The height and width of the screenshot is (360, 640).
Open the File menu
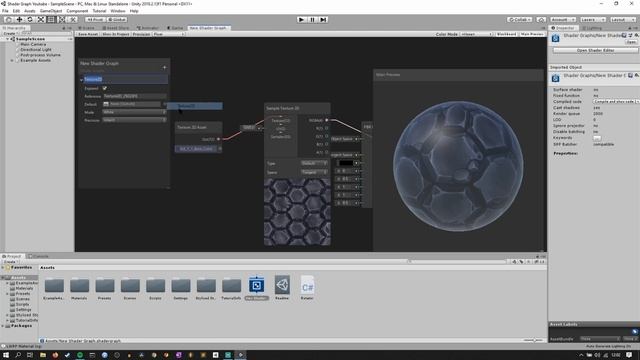coord(5,11)
